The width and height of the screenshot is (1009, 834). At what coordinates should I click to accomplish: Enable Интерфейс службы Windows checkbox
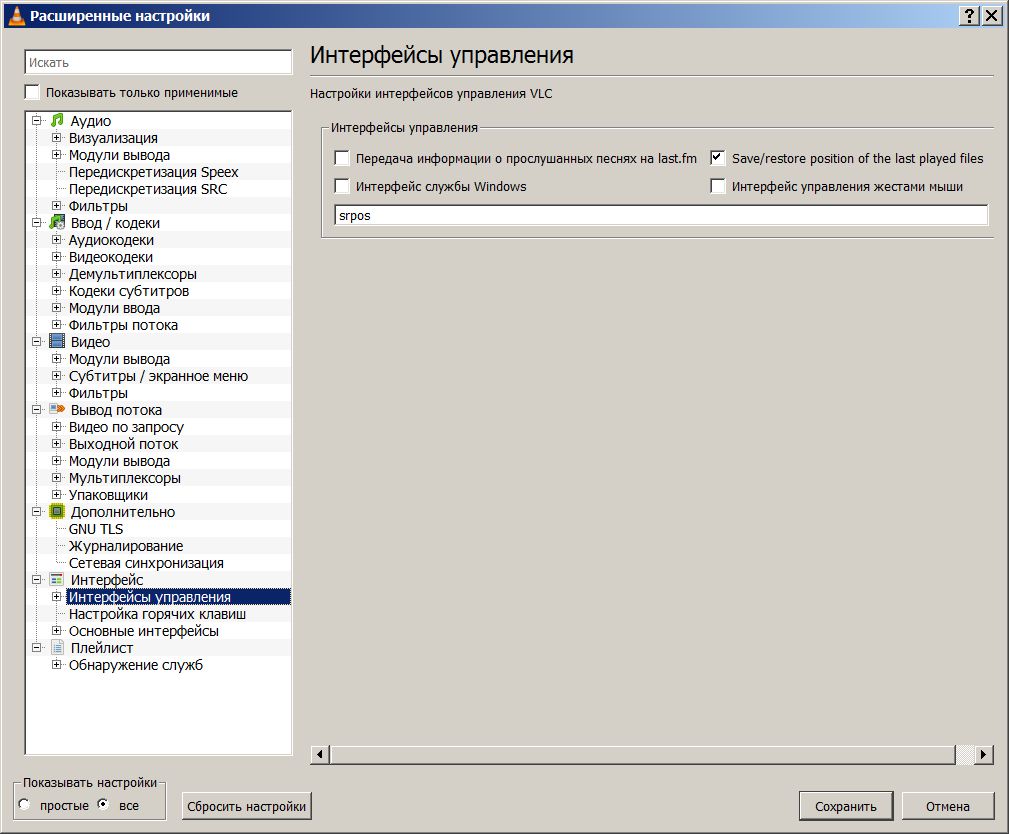click(x=342, y=187)
